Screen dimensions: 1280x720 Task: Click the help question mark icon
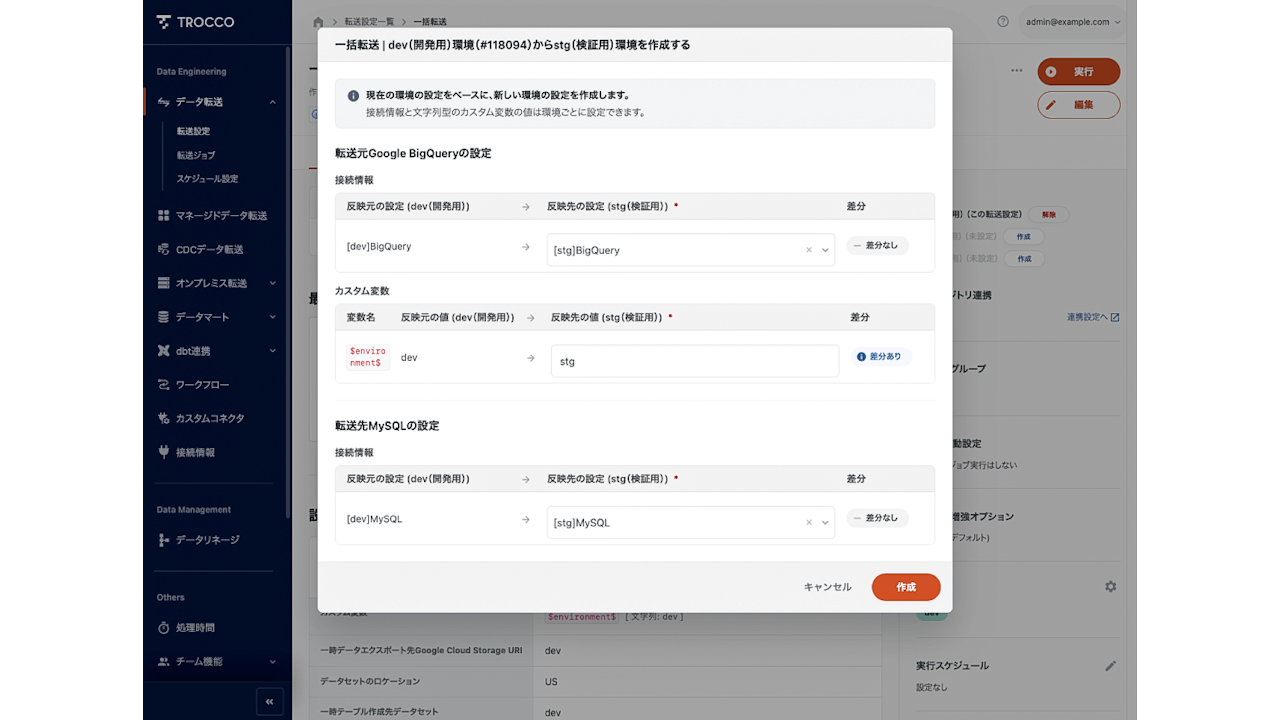coord(1003,21)
